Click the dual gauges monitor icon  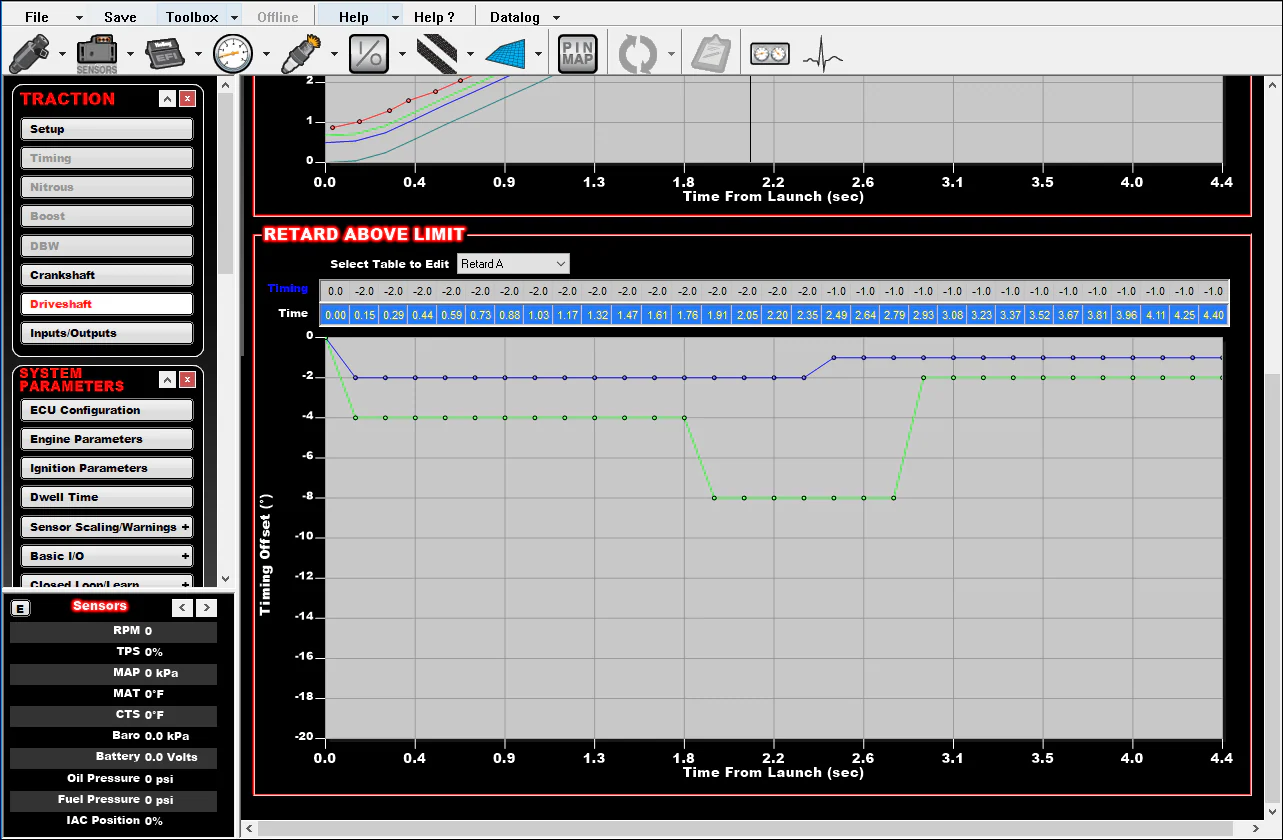pyautogui.click(x=768, y=52)
